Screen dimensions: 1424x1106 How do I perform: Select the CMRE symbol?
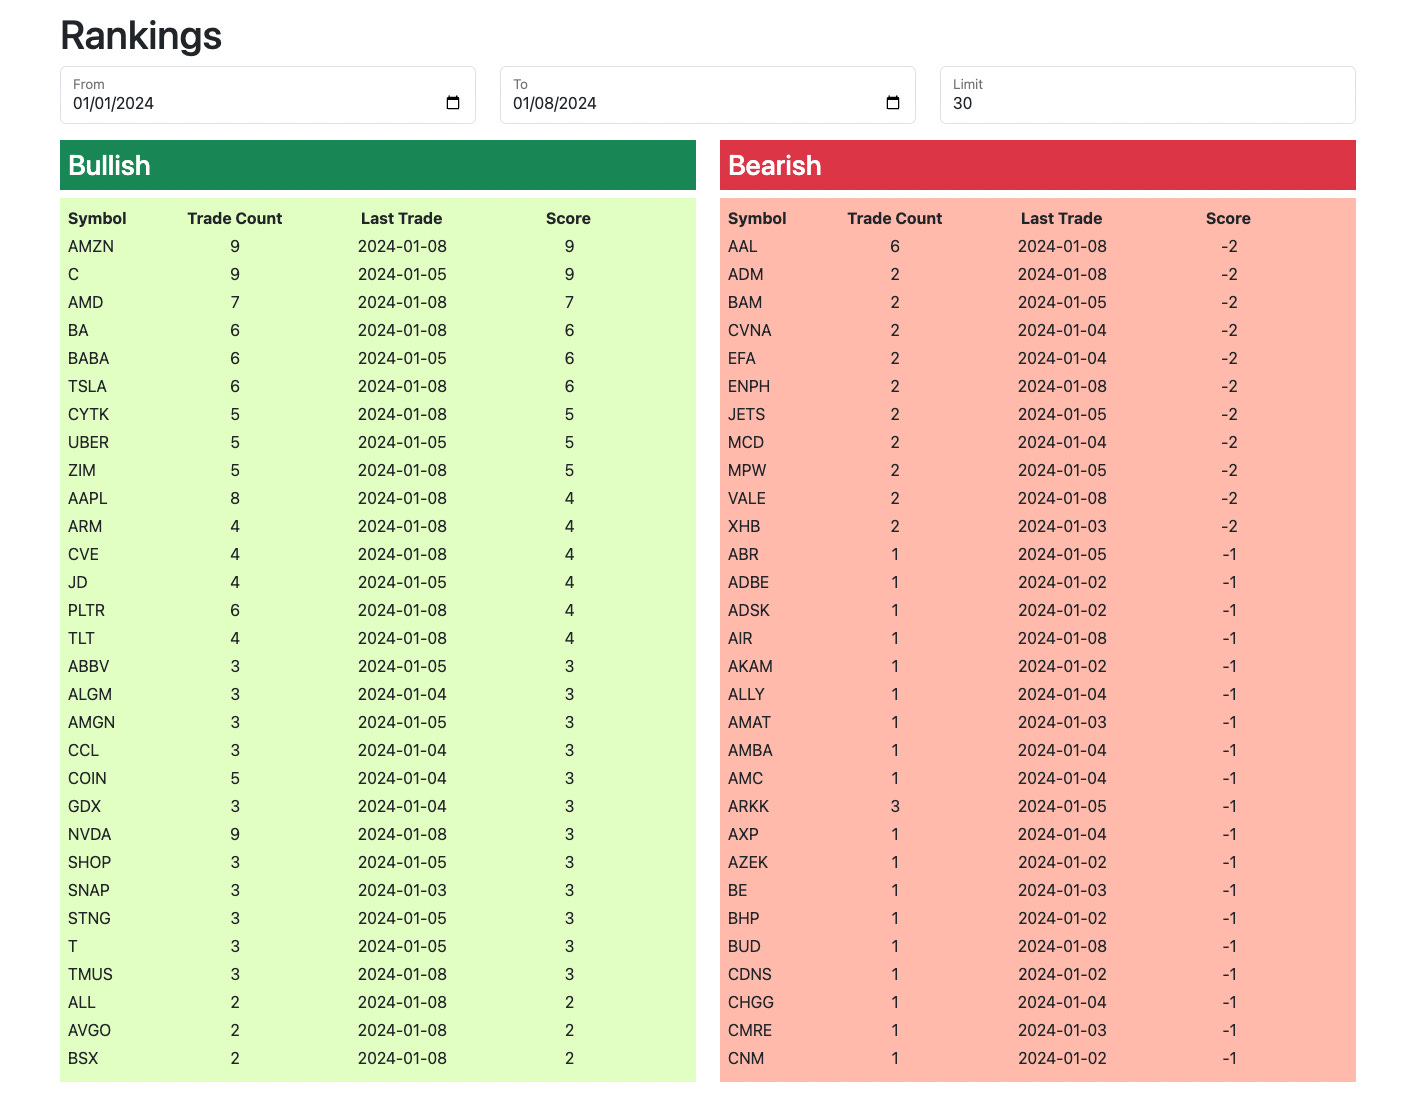pos(750,1030)
